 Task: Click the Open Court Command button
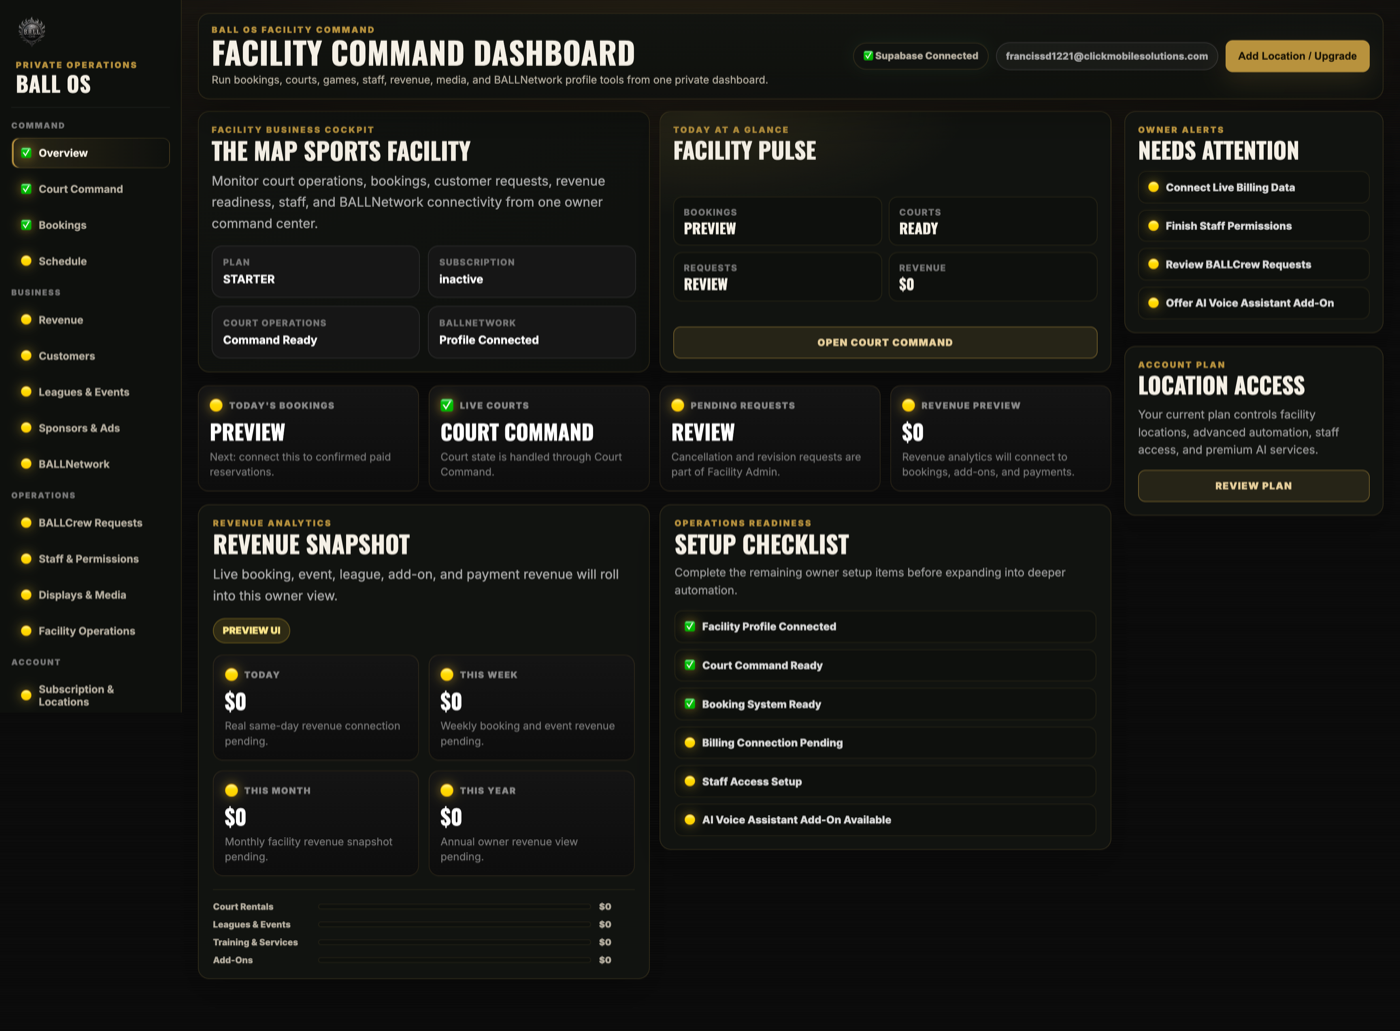pos(885,342)
